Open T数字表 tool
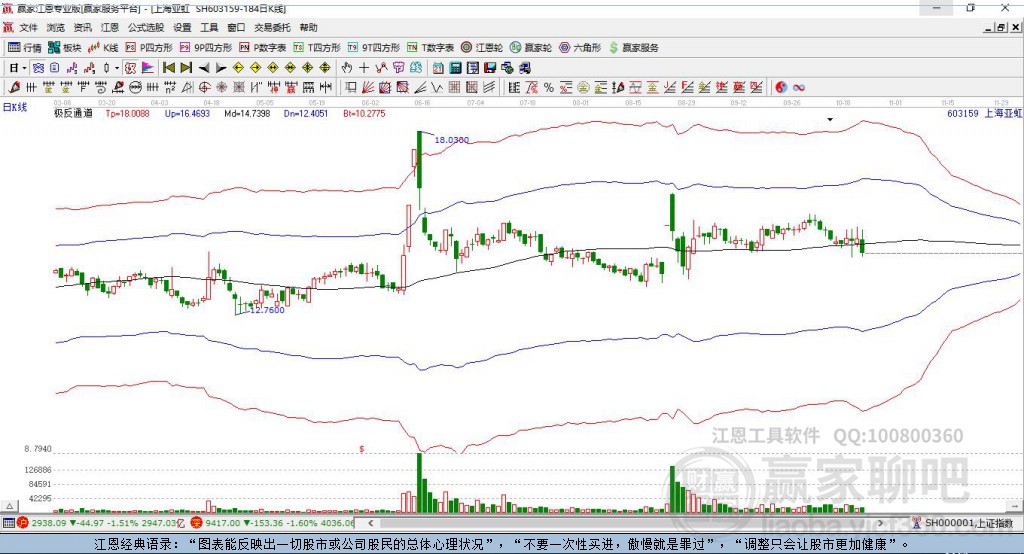 click(x=430, y=48)
